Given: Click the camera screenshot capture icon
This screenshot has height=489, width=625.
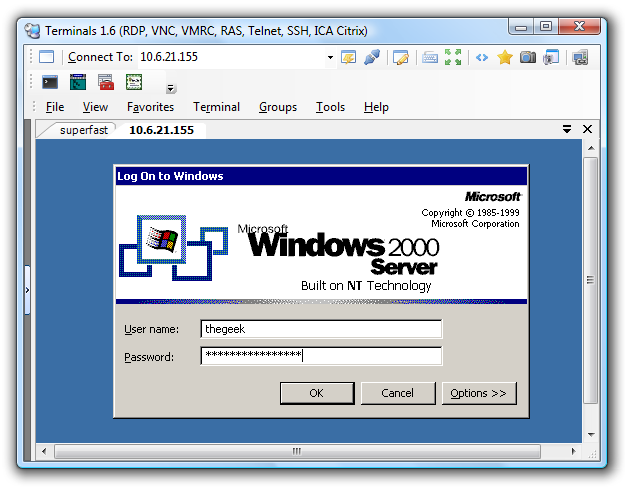Looking at the screenshot, I should tap(528, 57).
